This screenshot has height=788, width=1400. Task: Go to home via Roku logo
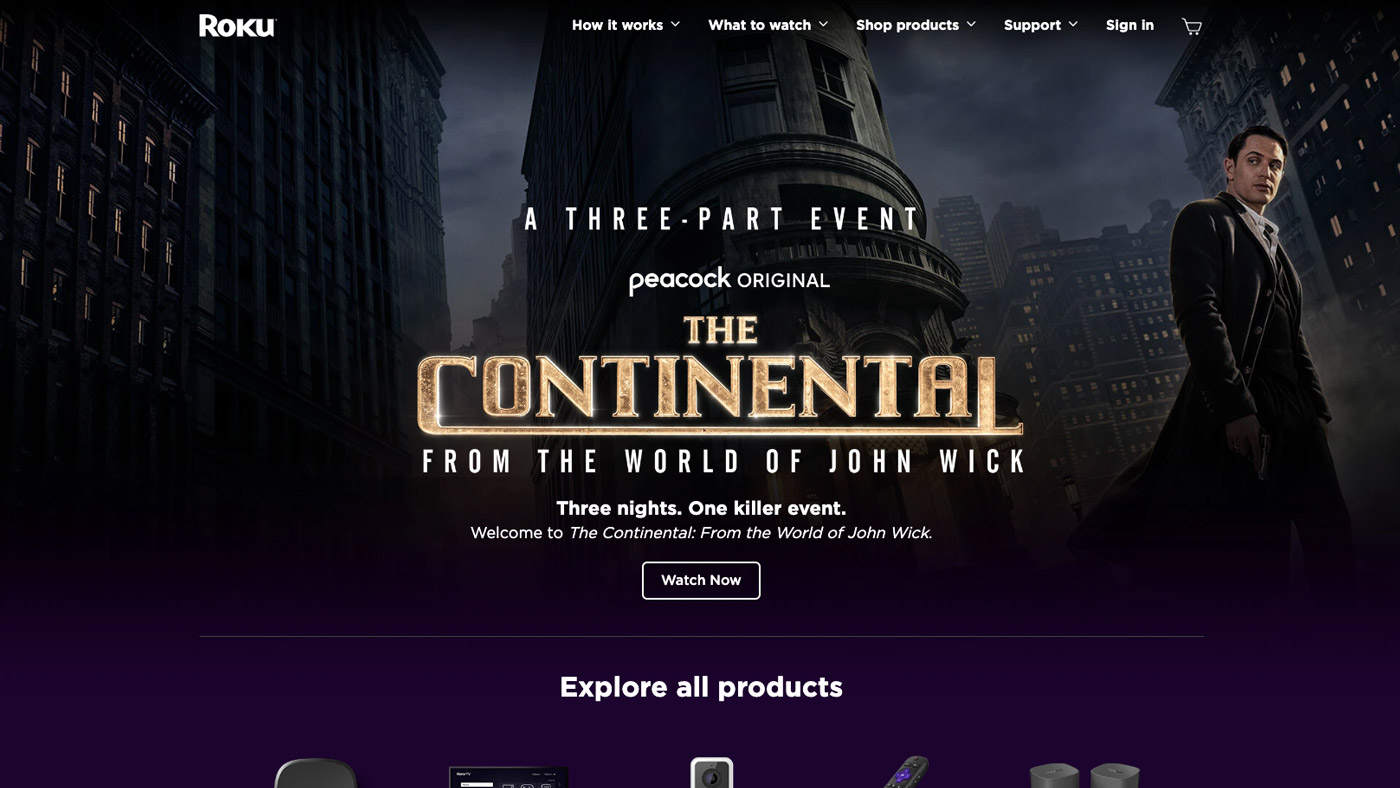(237, 26)
